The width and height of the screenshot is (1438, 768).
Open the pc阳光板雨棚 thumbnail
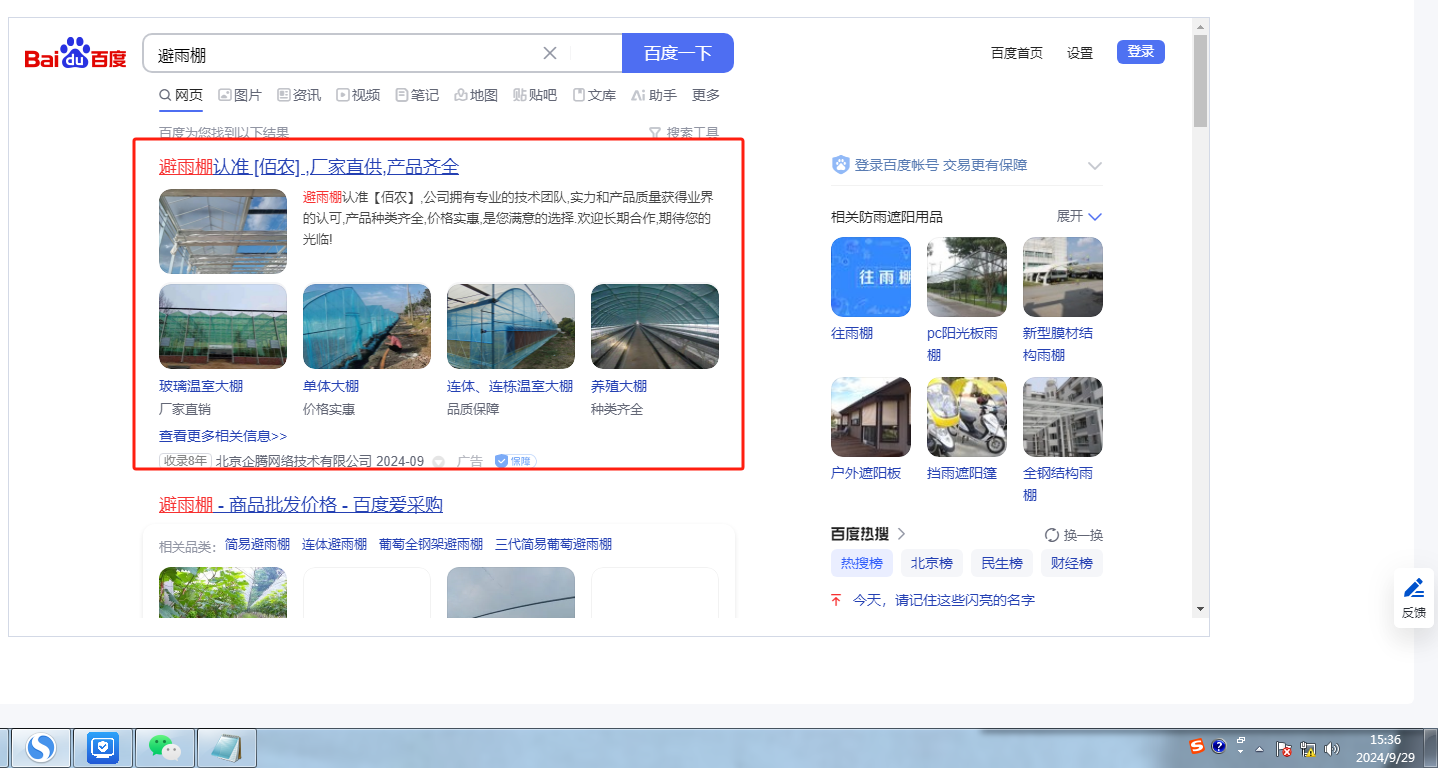pyautogui.click(x=967, y=277)
